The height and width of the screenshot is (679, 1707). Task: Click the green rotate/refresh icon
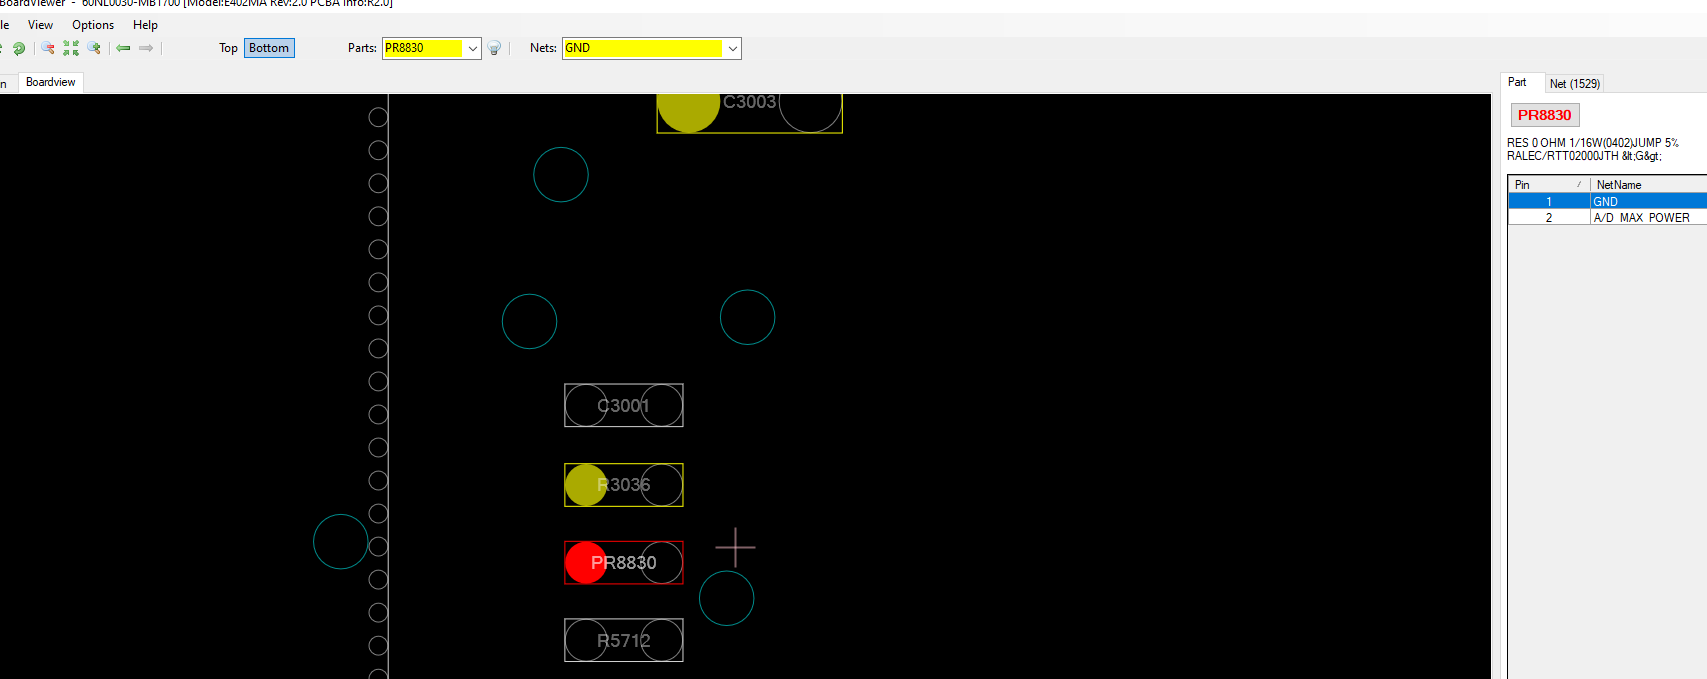tap(19, 48)
